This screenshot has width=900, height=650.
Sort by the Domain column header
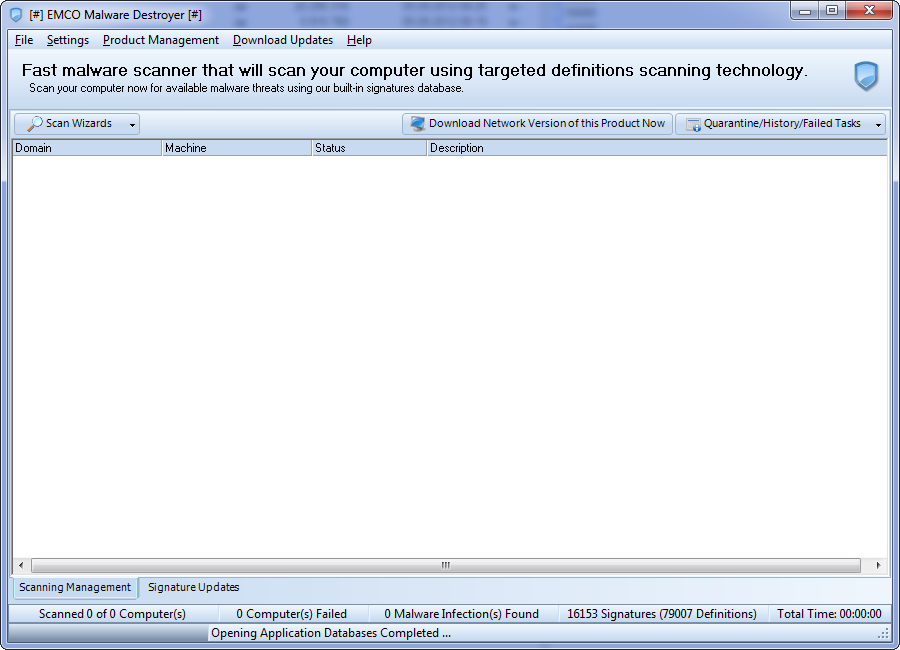[x=87, y=148]
